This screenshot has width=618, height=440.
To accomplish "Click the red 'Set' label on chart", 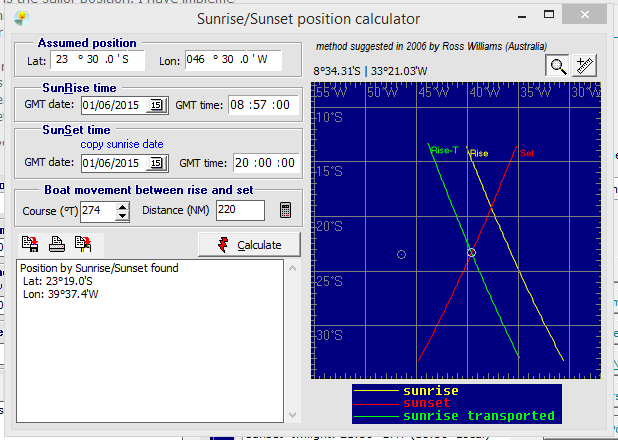I will point(527,153).
